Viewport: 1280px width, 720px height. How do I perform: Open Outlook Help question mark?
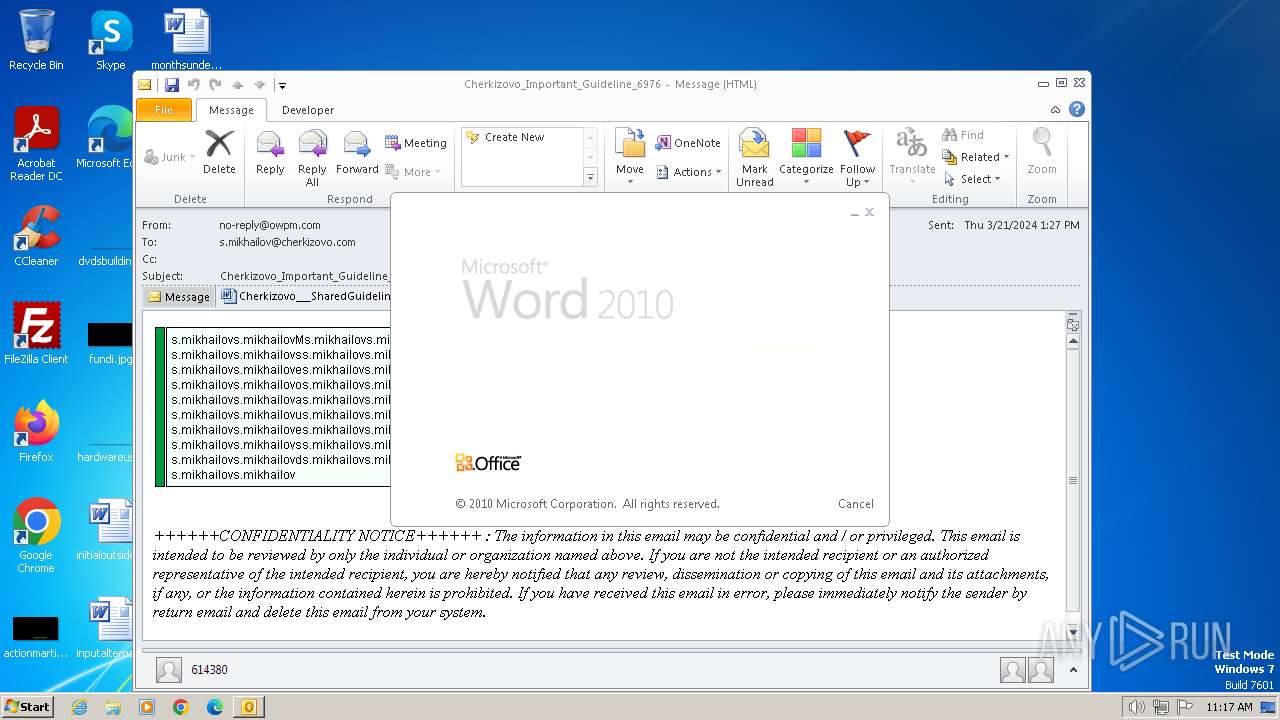click(1077, 110)
